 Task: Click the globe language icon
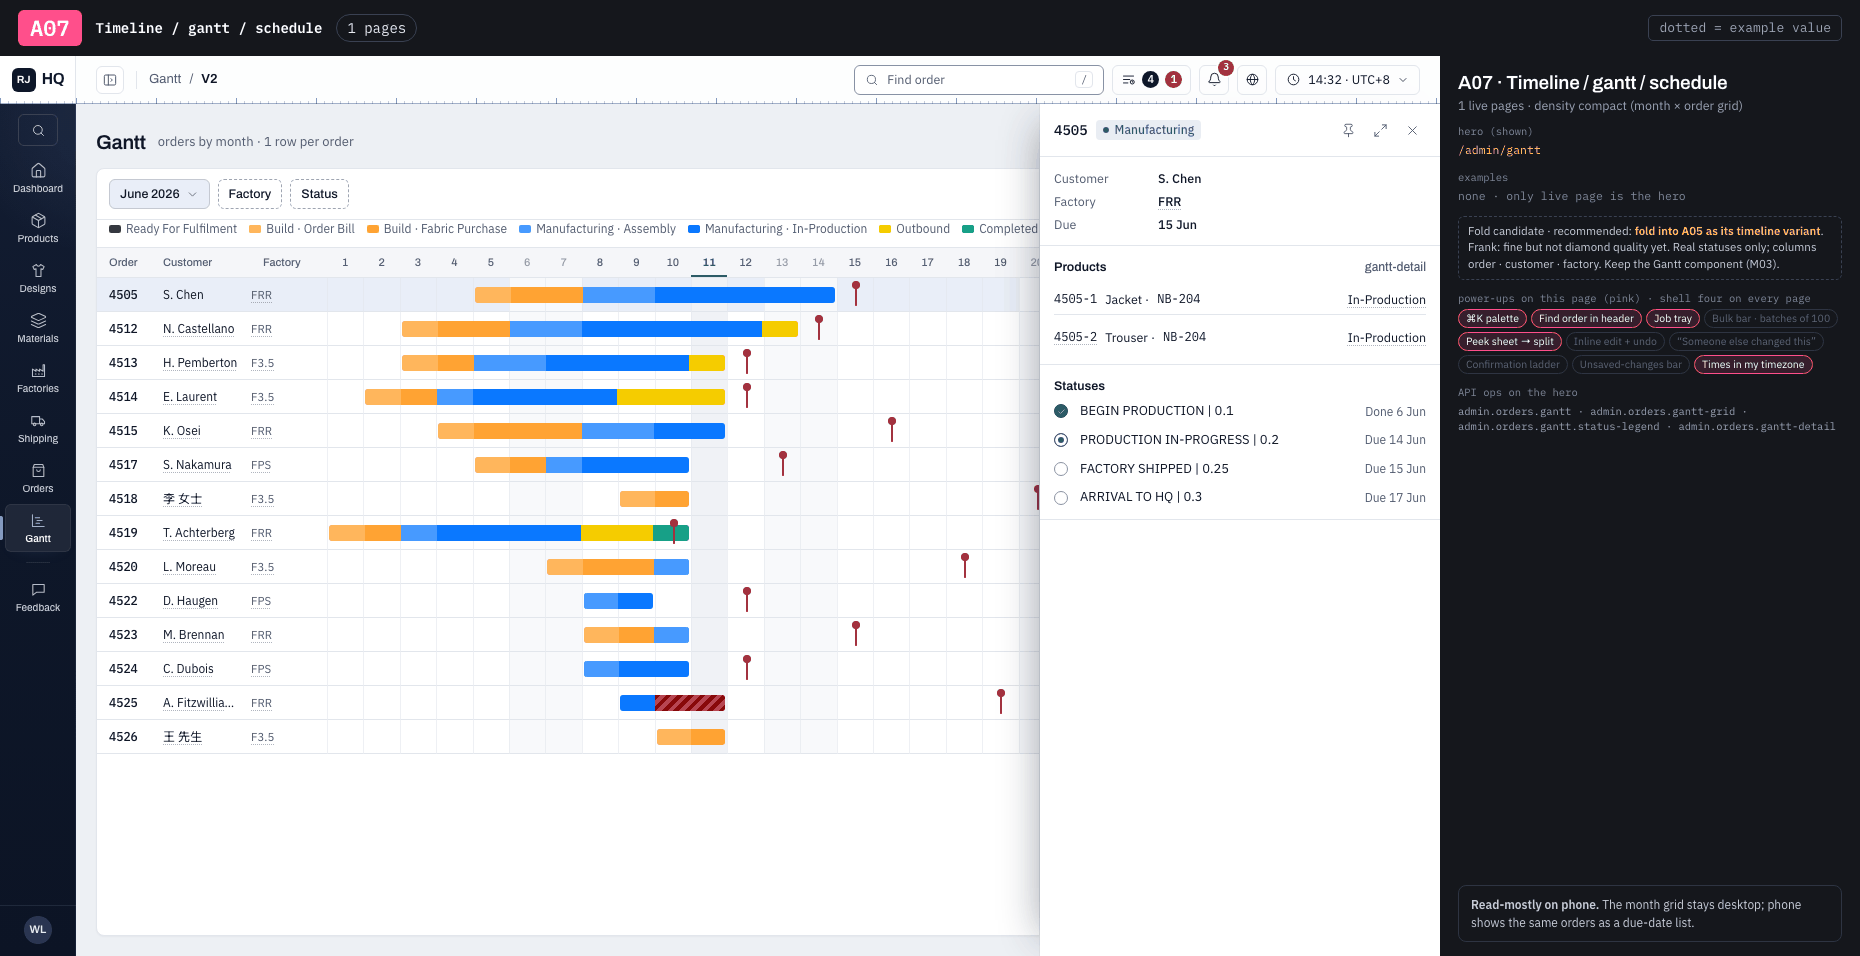[x=1252, y=80]
